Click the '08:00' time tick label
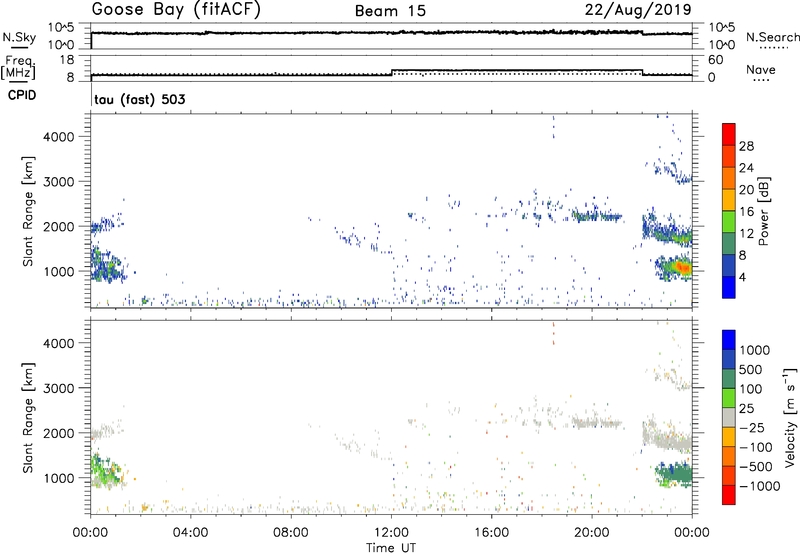Screen dimensions: 800x554 291,533
